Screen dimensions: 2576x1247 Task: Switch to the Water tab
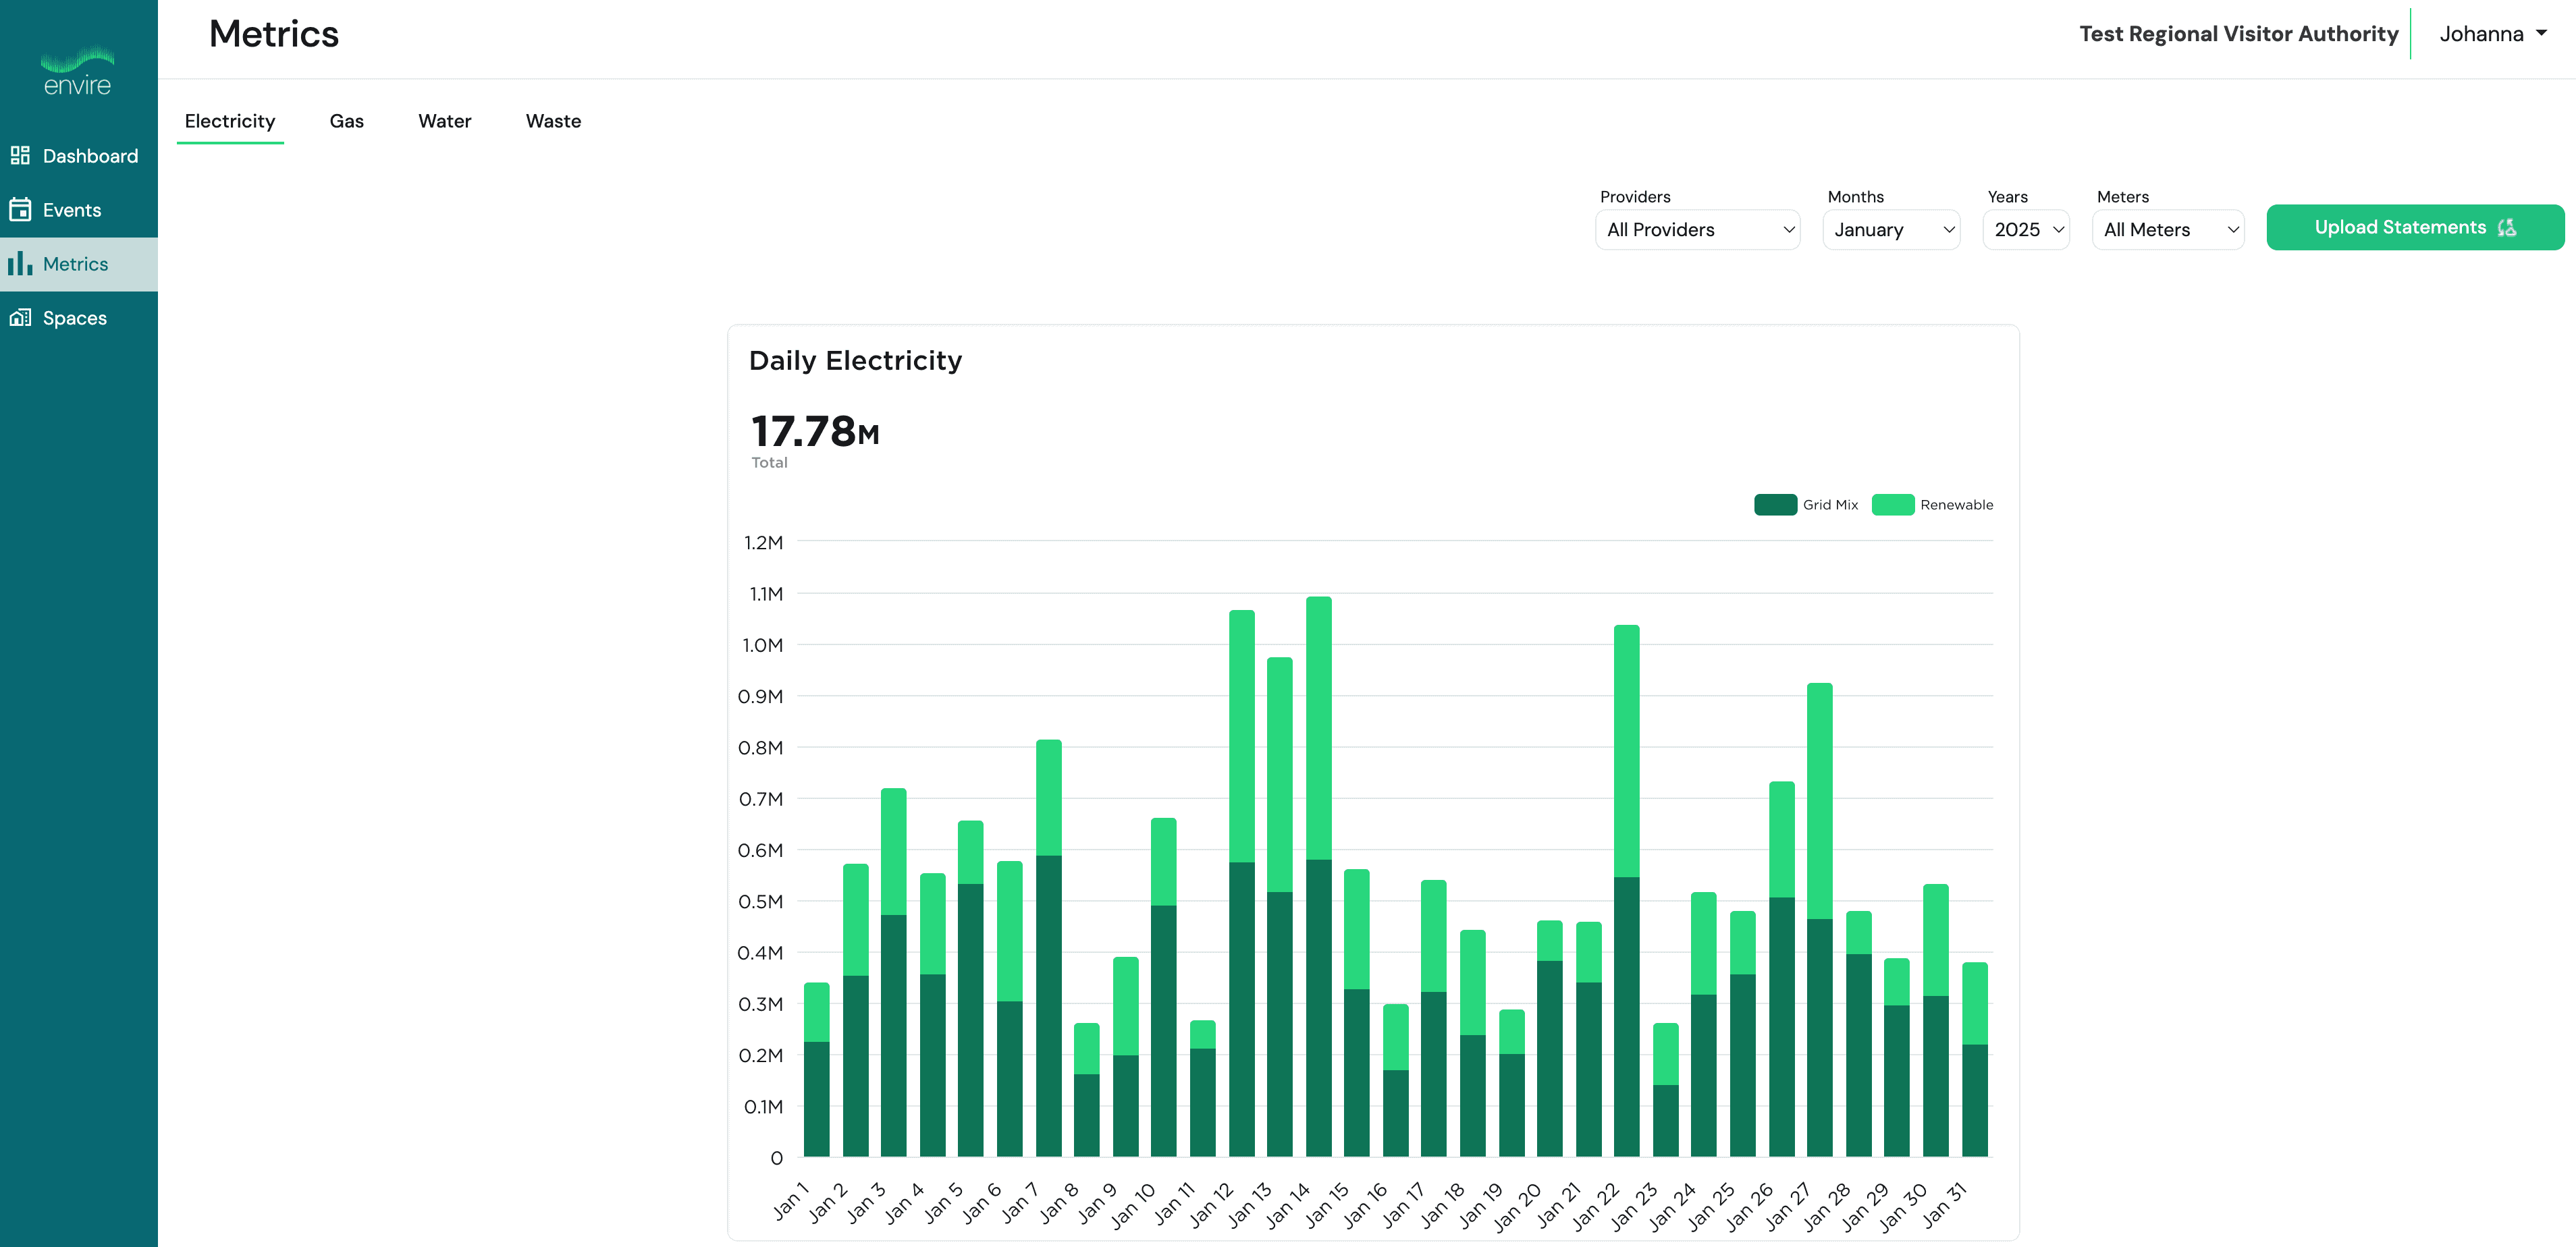coord(444,121)
